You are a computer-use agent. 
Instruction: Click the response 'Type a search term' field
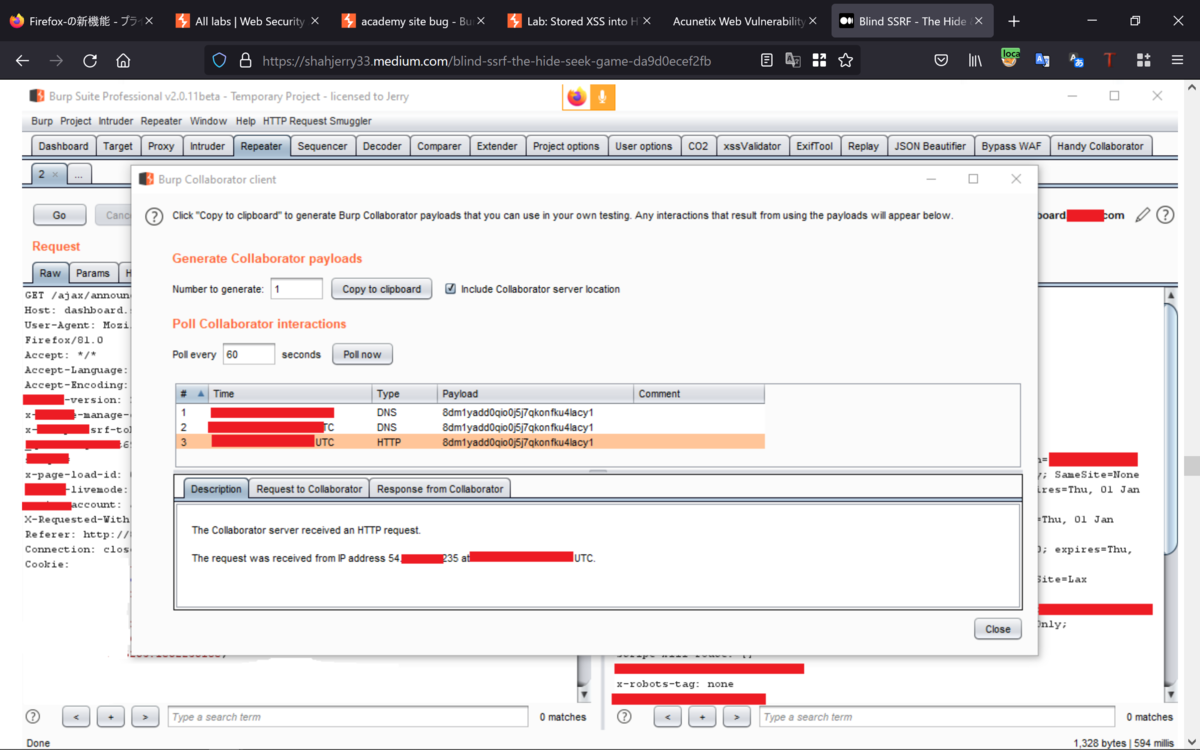click(936, 717)
